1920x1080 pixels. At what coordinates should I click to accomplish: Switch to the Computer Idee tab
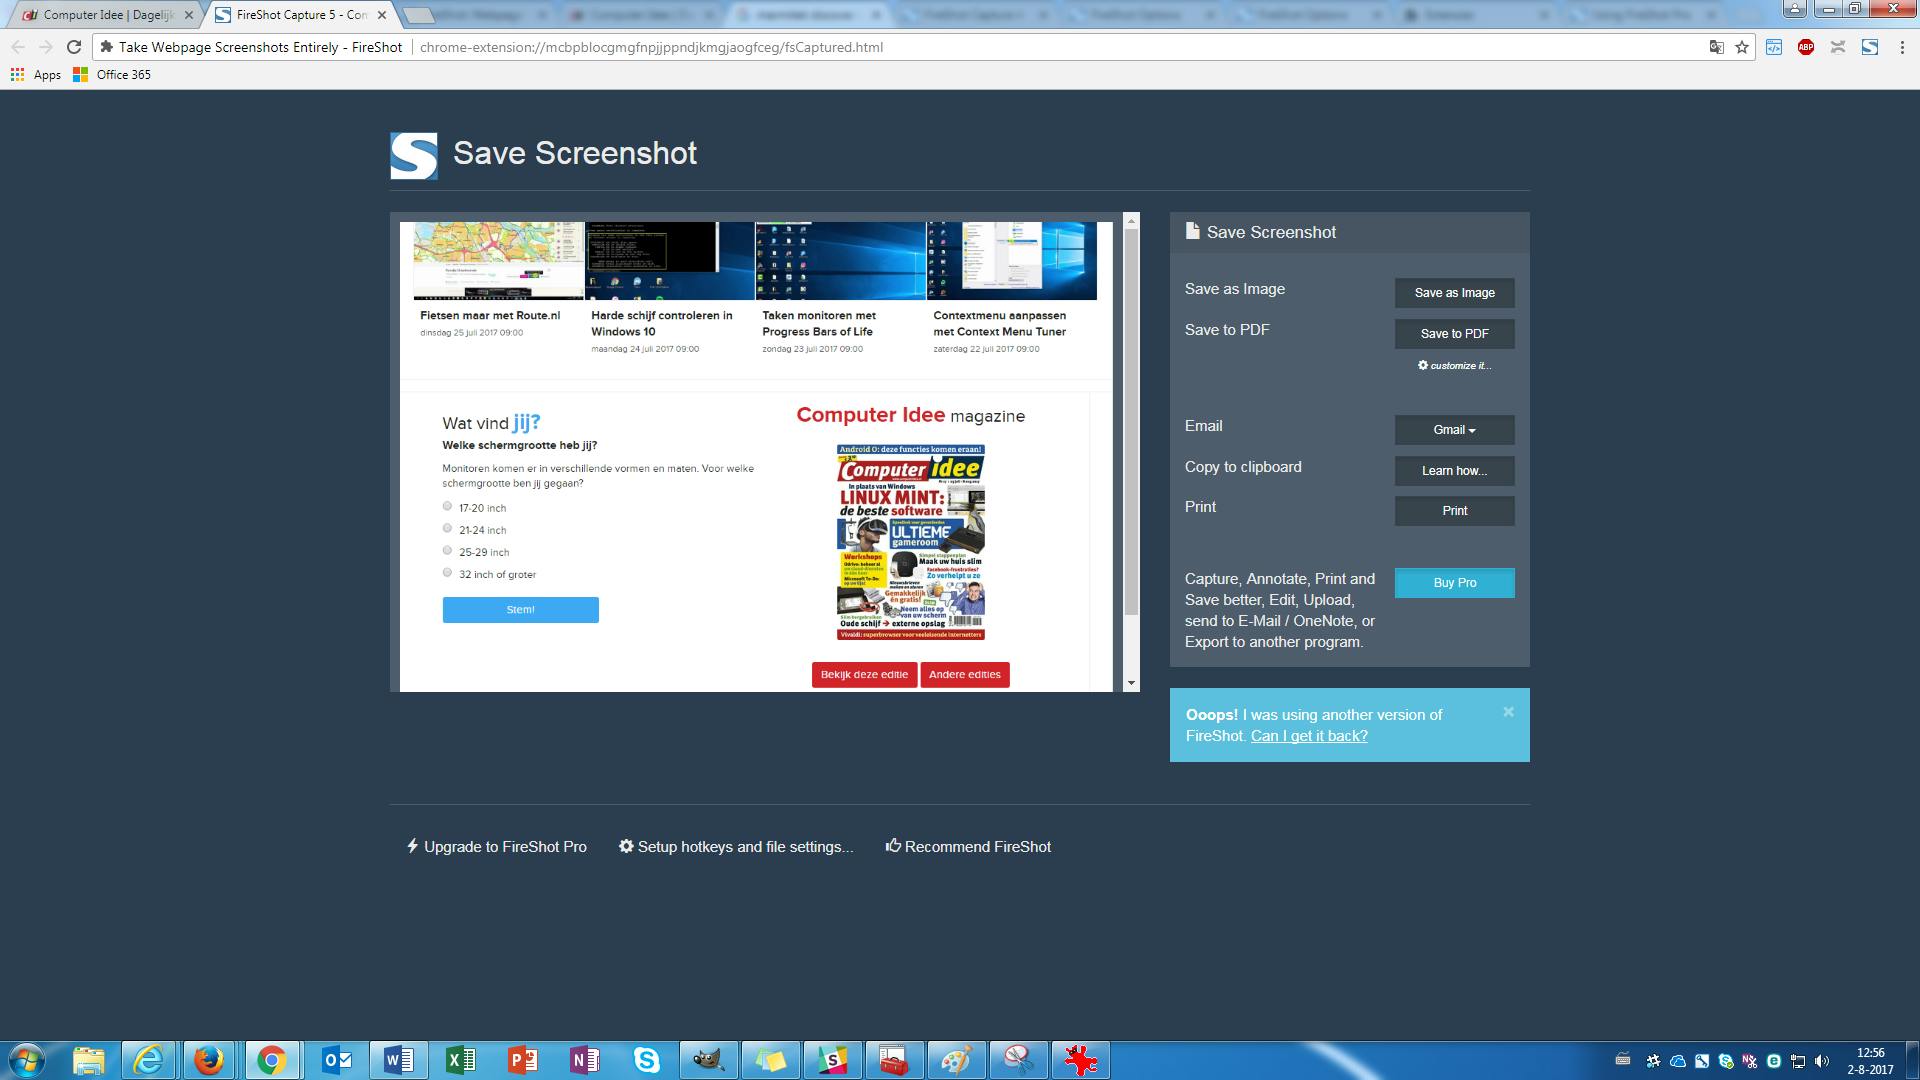108,15
